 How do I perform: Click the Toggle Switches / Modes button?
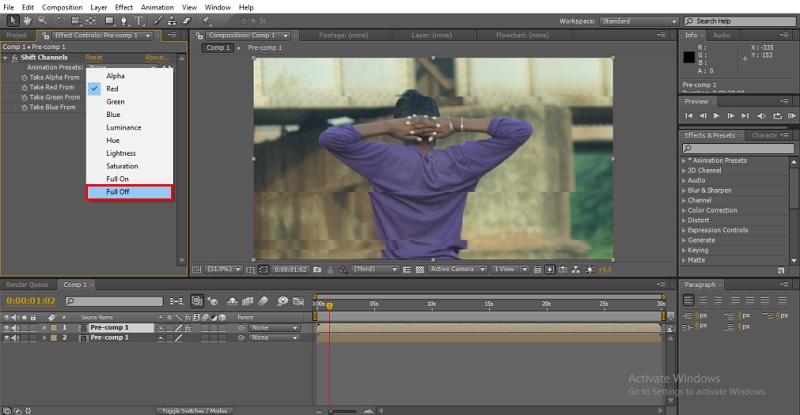point(194,410)
